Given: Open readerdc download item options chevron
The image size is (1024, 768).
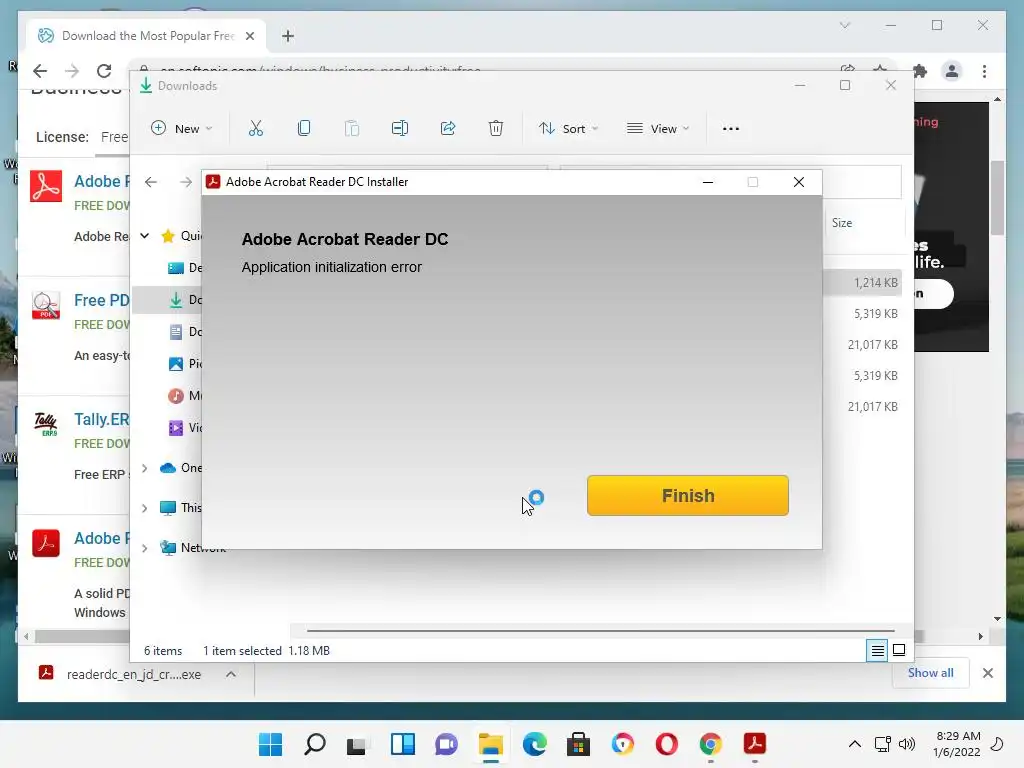Looking at the screenshot, I should 231,674.
